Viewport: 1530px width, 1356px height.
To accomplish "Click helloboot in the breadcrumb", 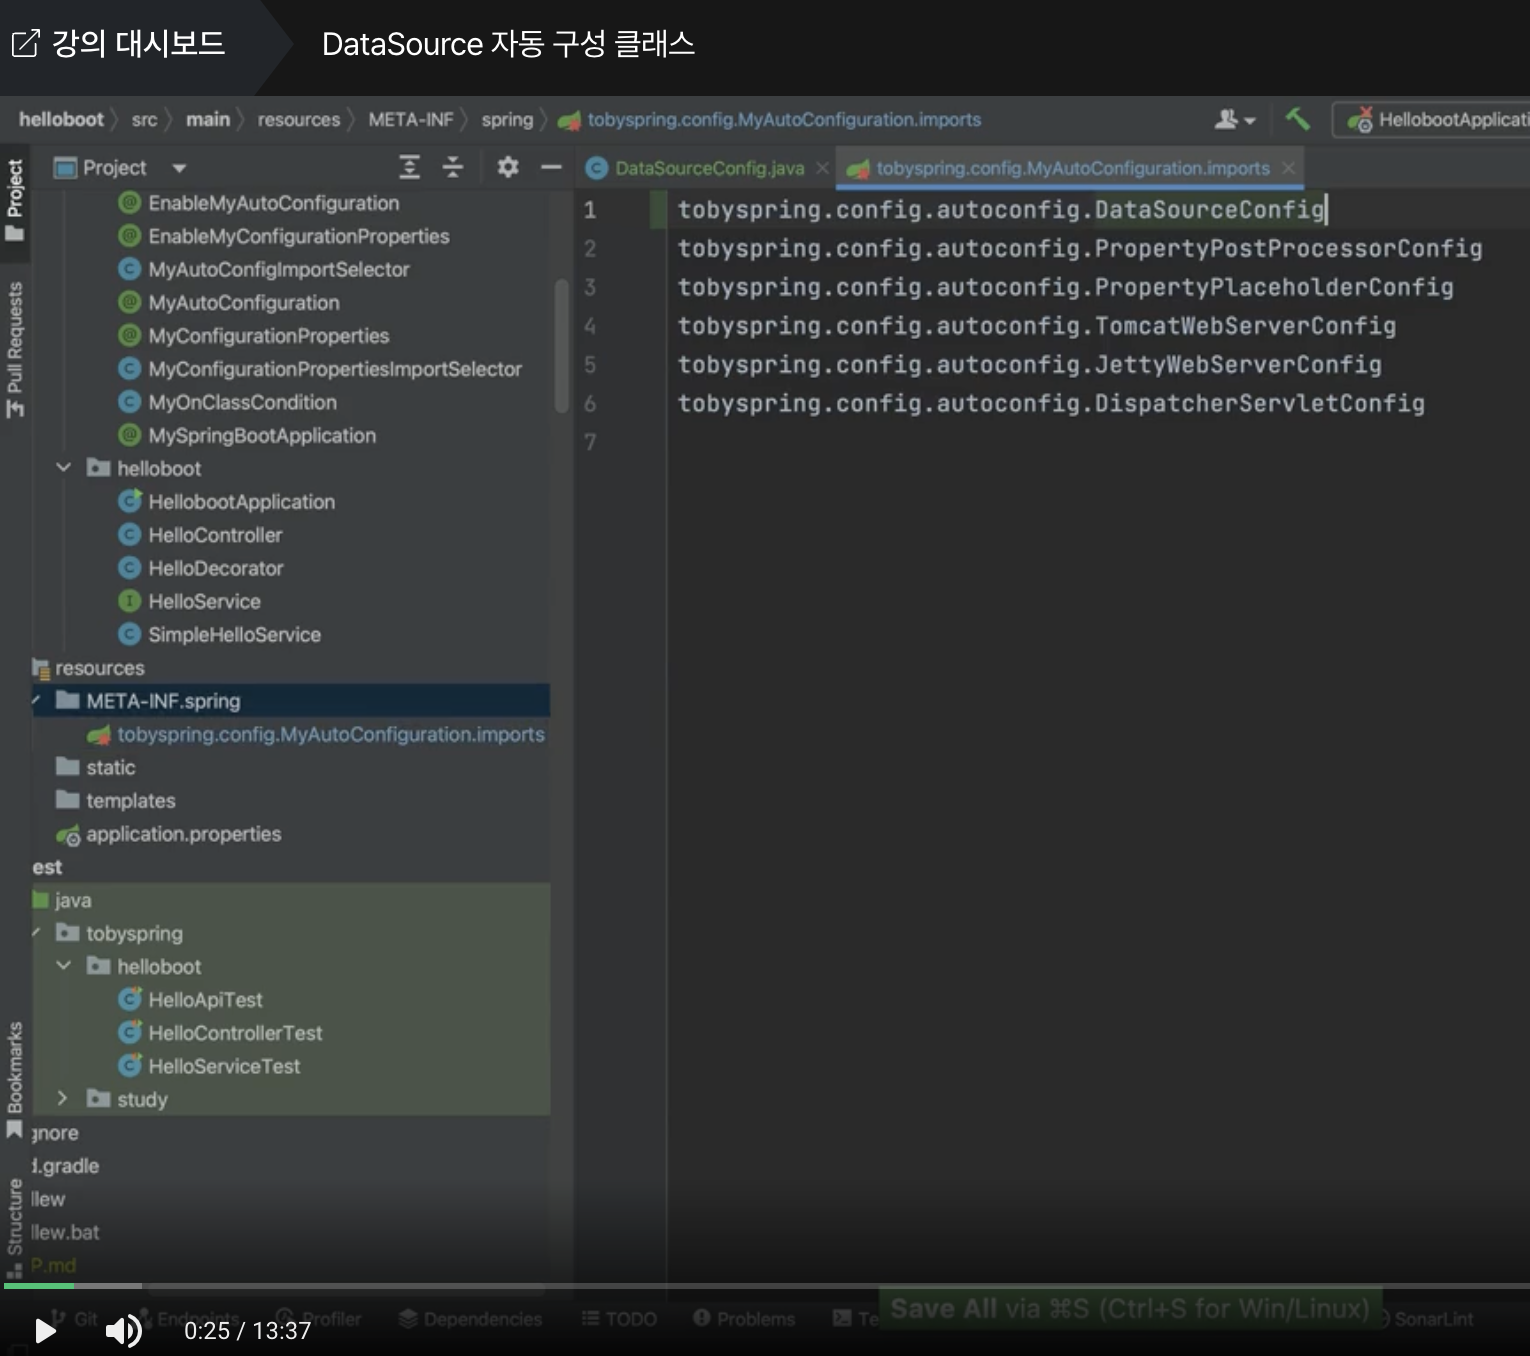I will point(61,119).
